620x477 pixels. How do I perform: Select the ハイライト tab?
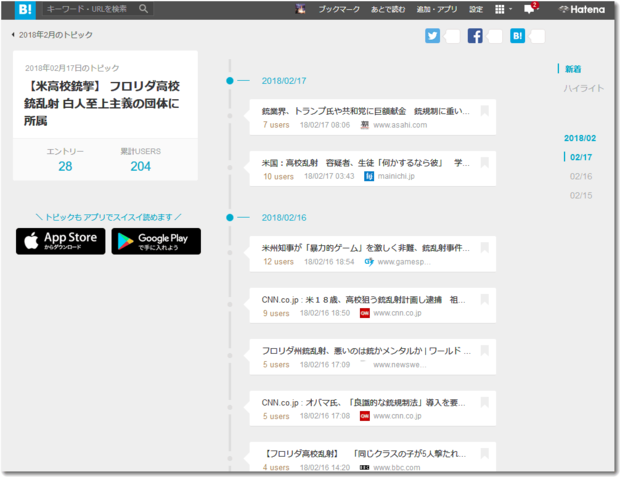584,88
